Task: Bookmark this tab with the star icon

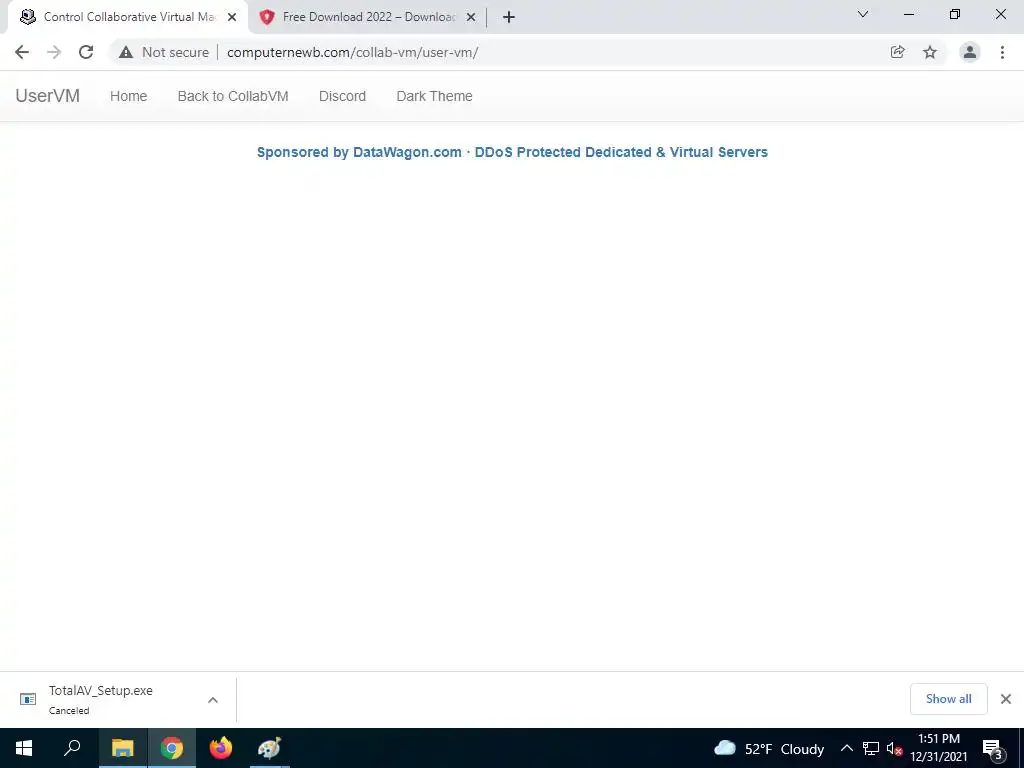Action: [x=930, y=52]
